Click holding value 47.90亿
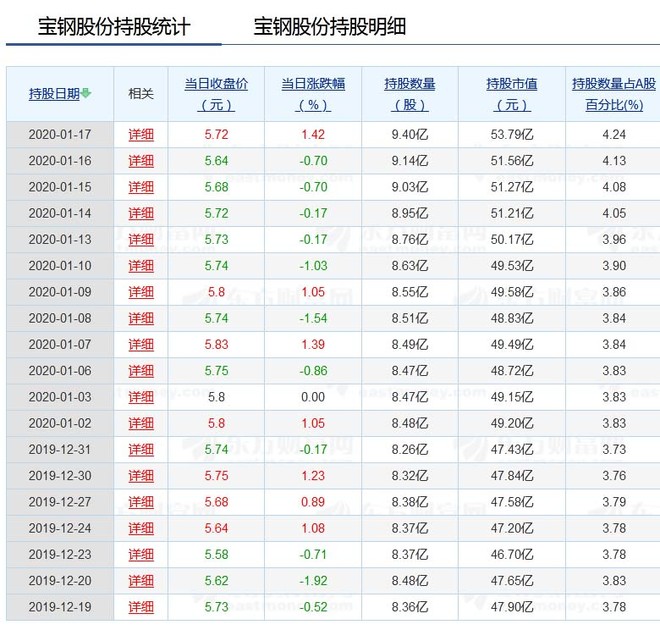The width and height of the screenshot is (660, 630). [x=512, y=607]
